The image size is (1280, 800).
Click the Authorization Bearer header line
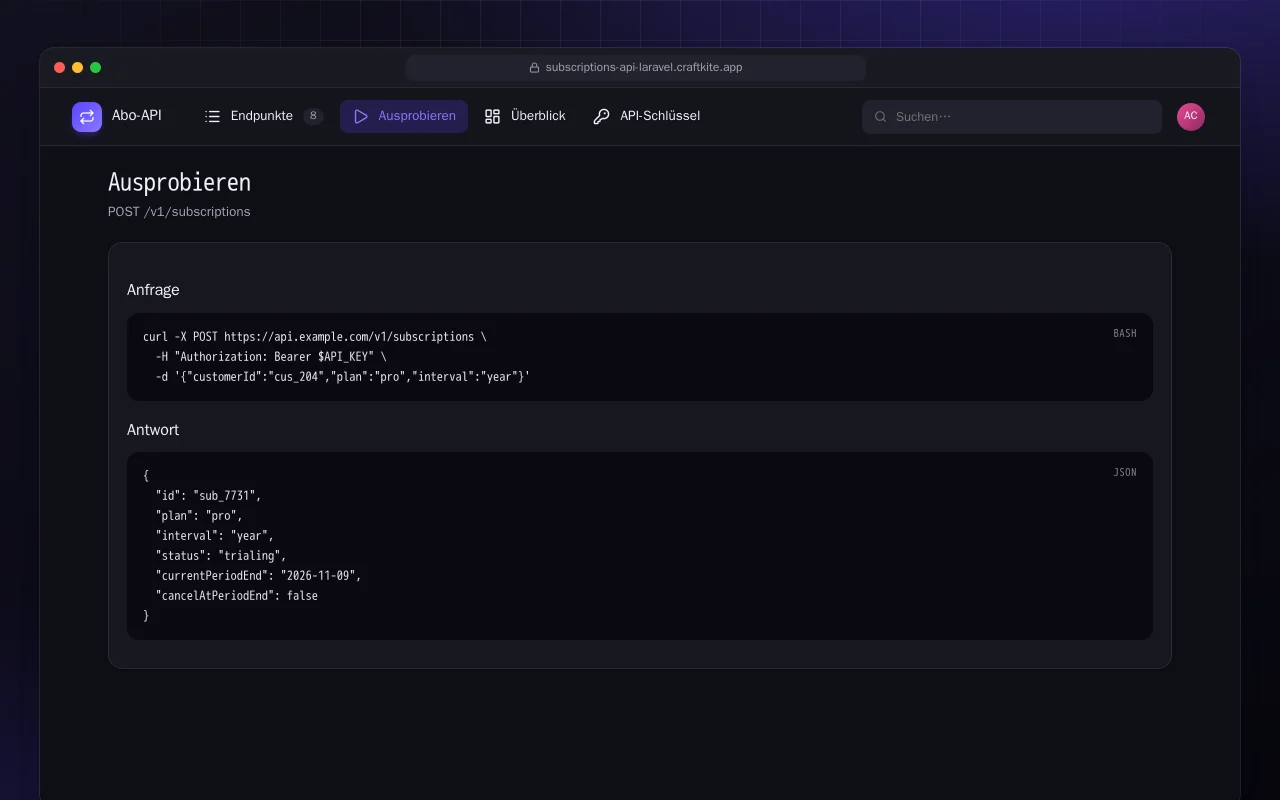point(271,357)
